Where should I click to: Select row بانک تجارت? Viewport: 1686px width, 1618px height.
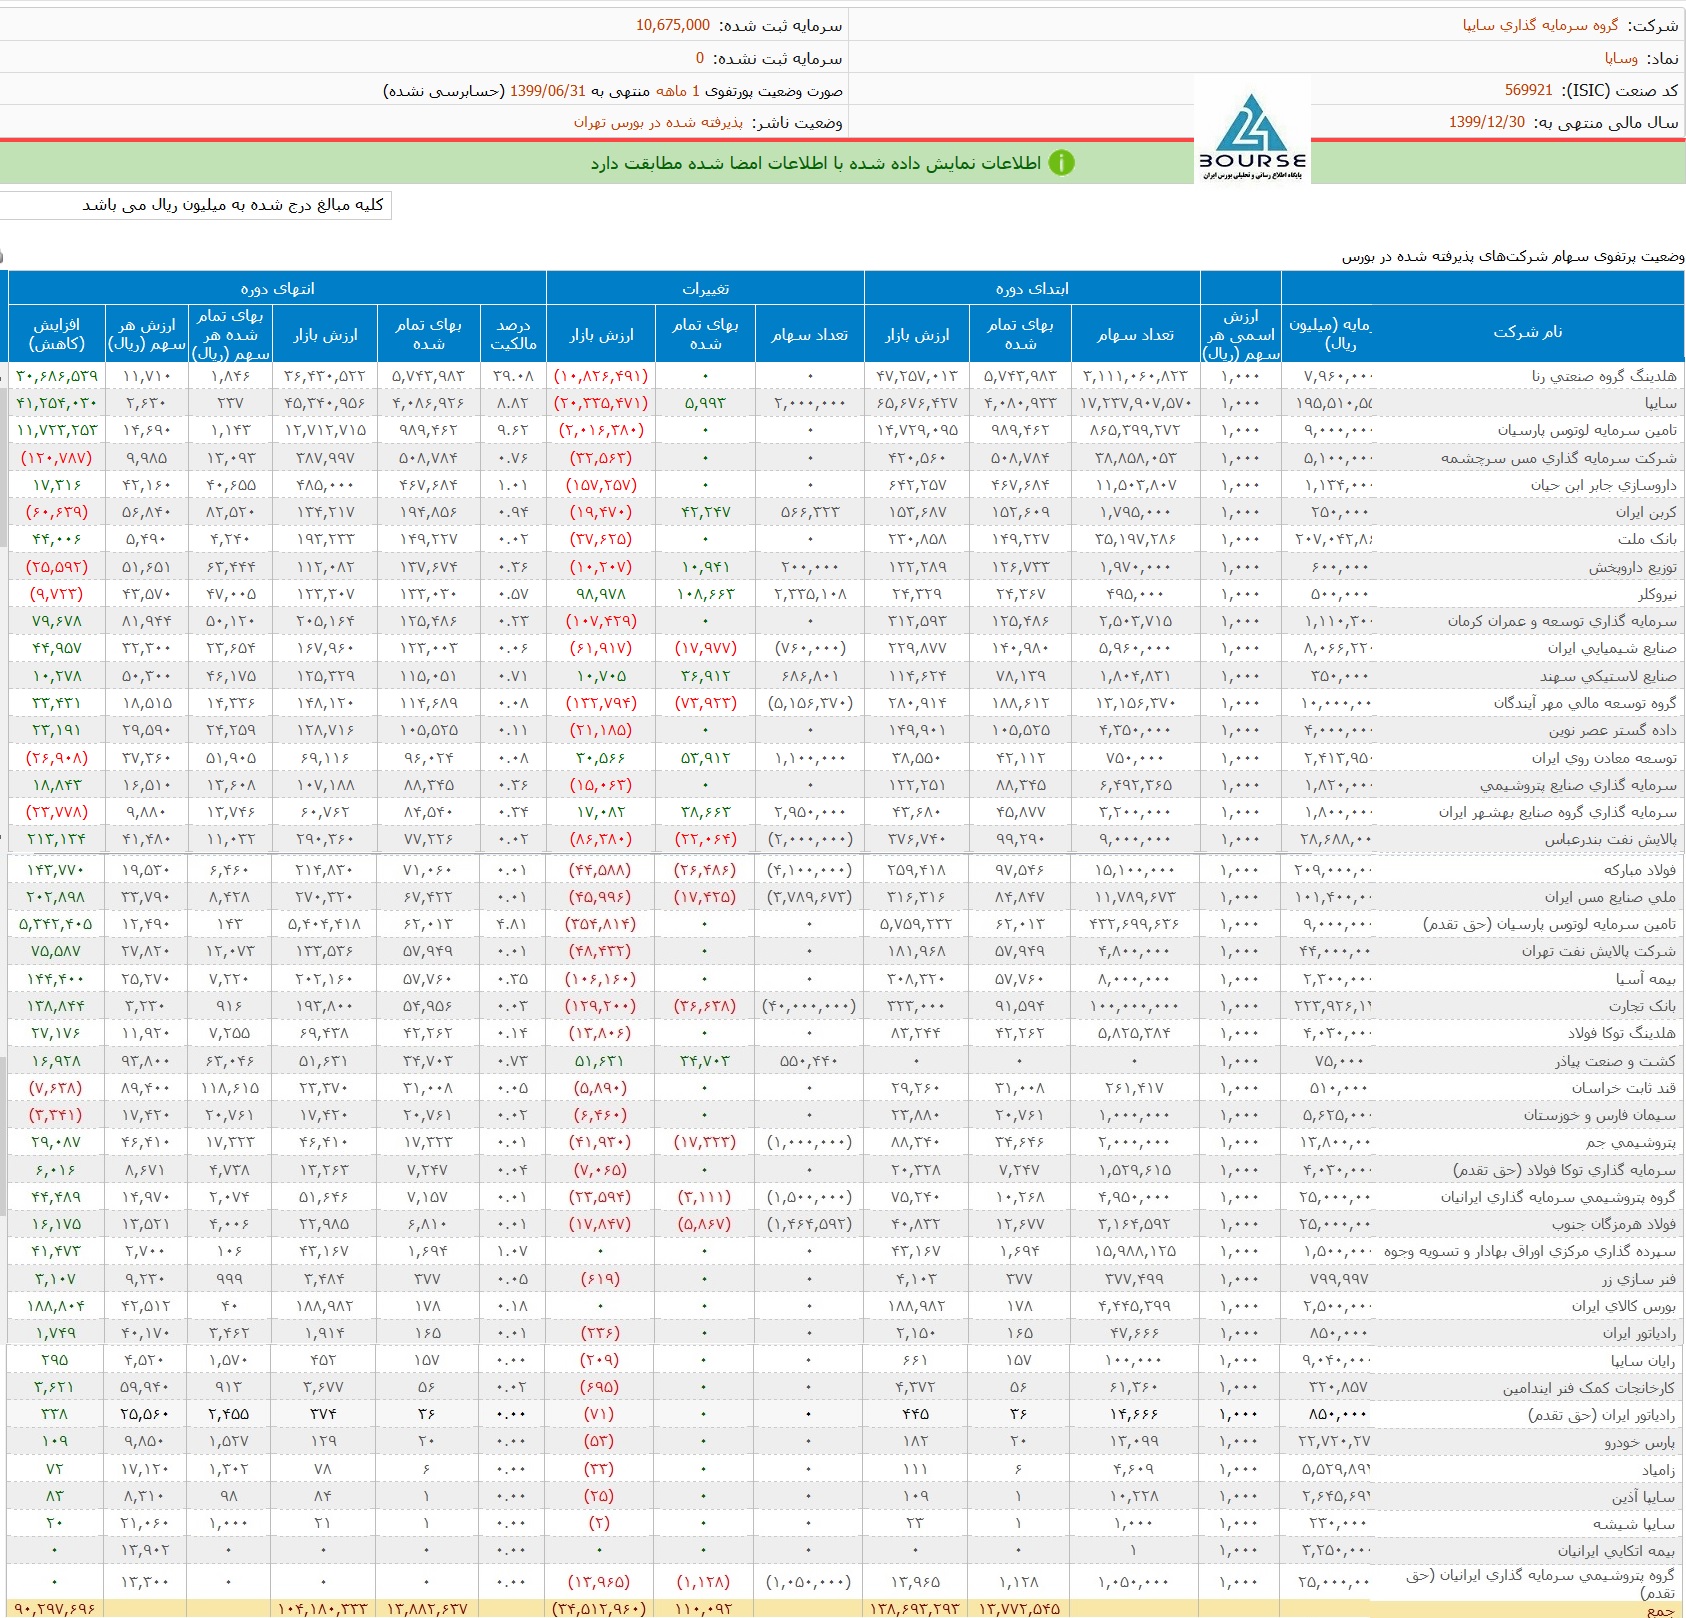click(846, 1006)
